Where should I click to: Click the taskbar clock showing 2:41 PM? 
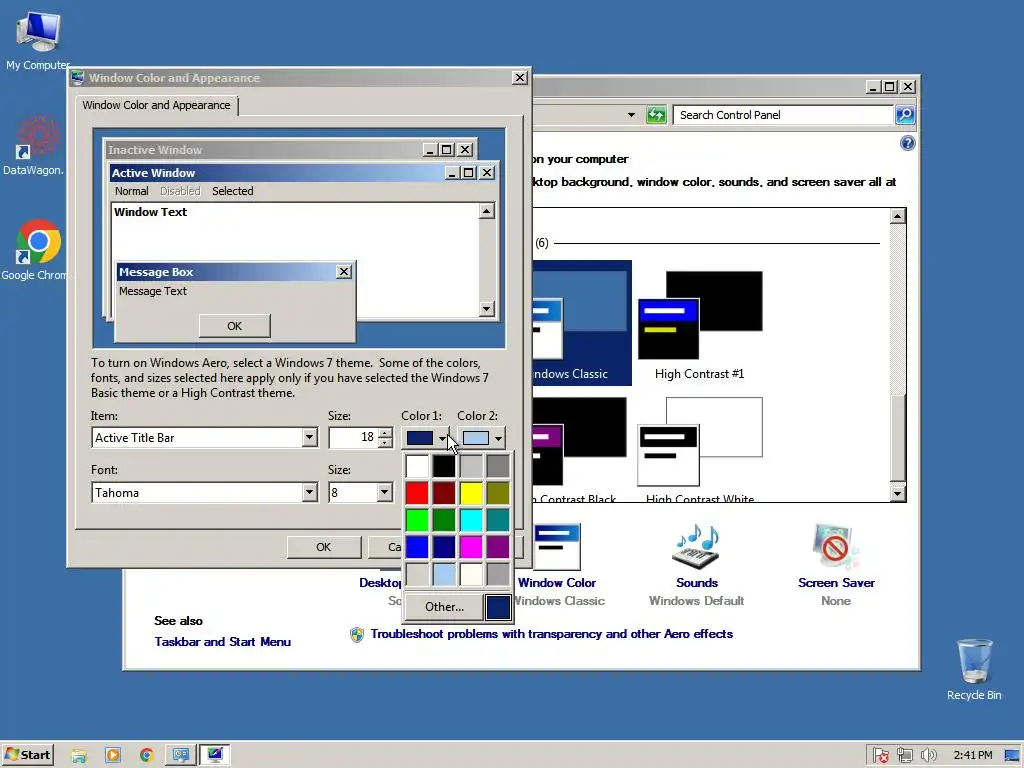pyautogui.click(x=972, y=755)
